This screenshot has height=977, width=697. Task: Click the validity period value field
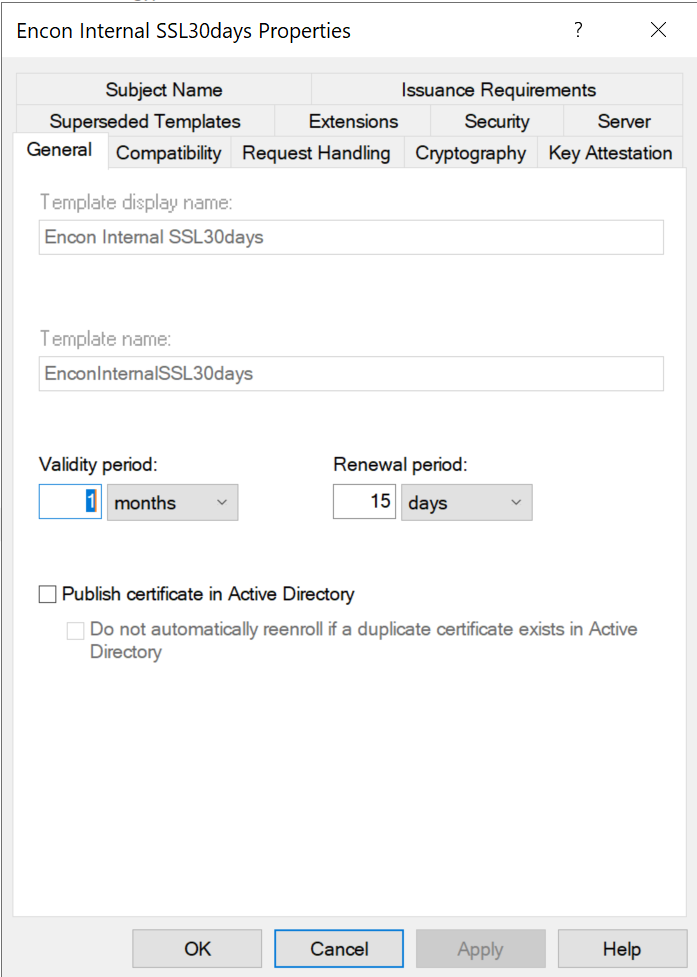[x=69, y=501]
